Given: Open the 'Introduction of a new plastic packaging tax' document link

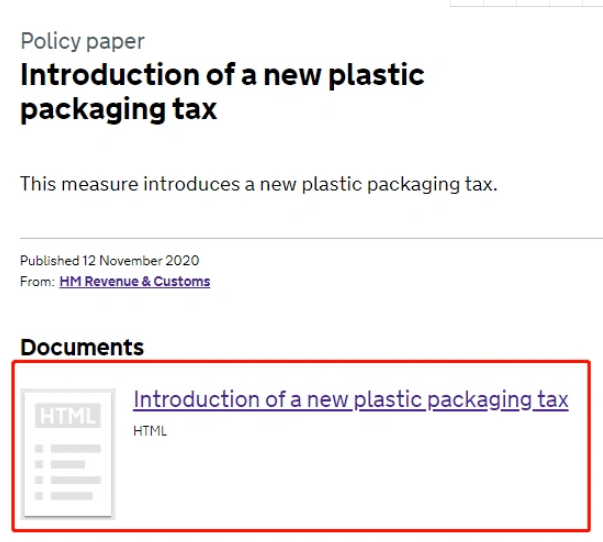Looking at the screenshot, I should [x=351, y=400].
